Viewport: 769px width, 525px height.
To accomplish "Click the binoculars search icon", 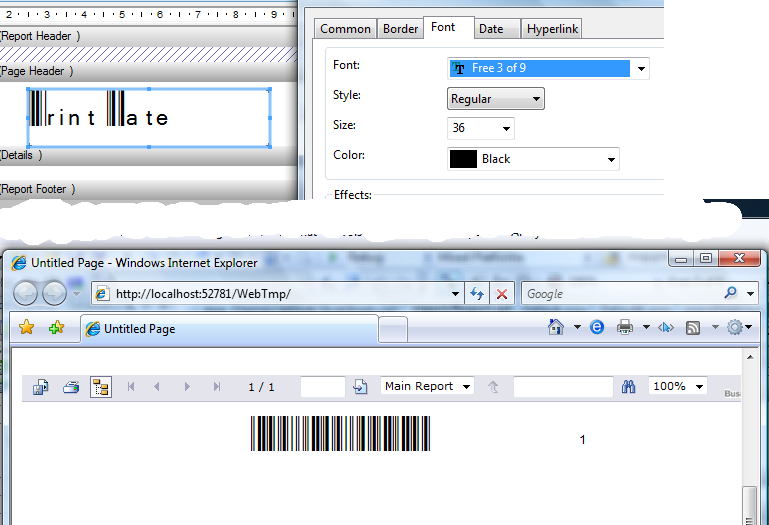I will click(628, 387).
